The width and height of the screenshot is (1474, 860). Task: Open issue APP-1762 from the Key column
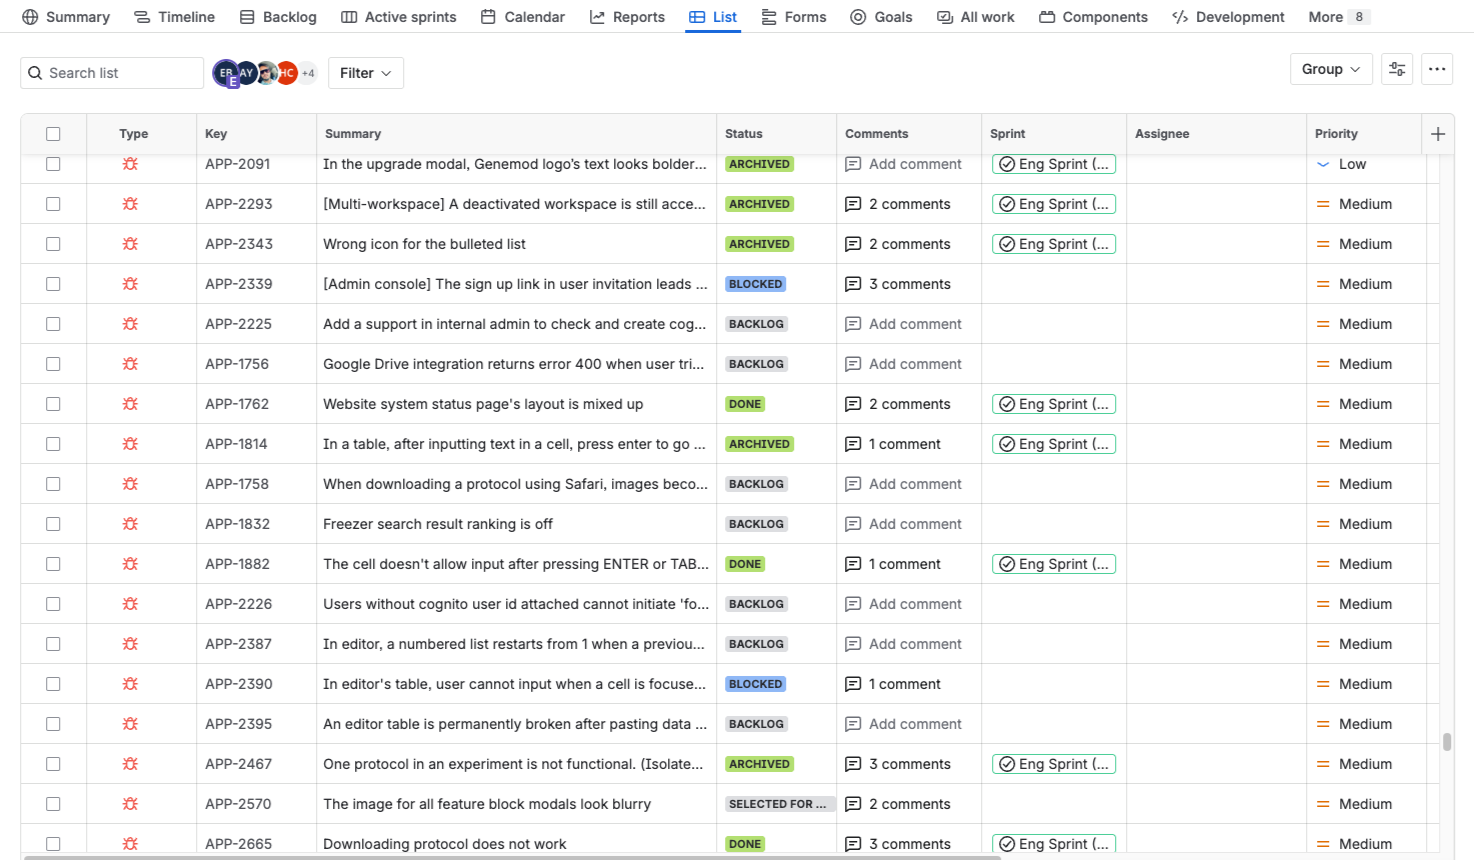pyautogui.click(x=238, y=403)
